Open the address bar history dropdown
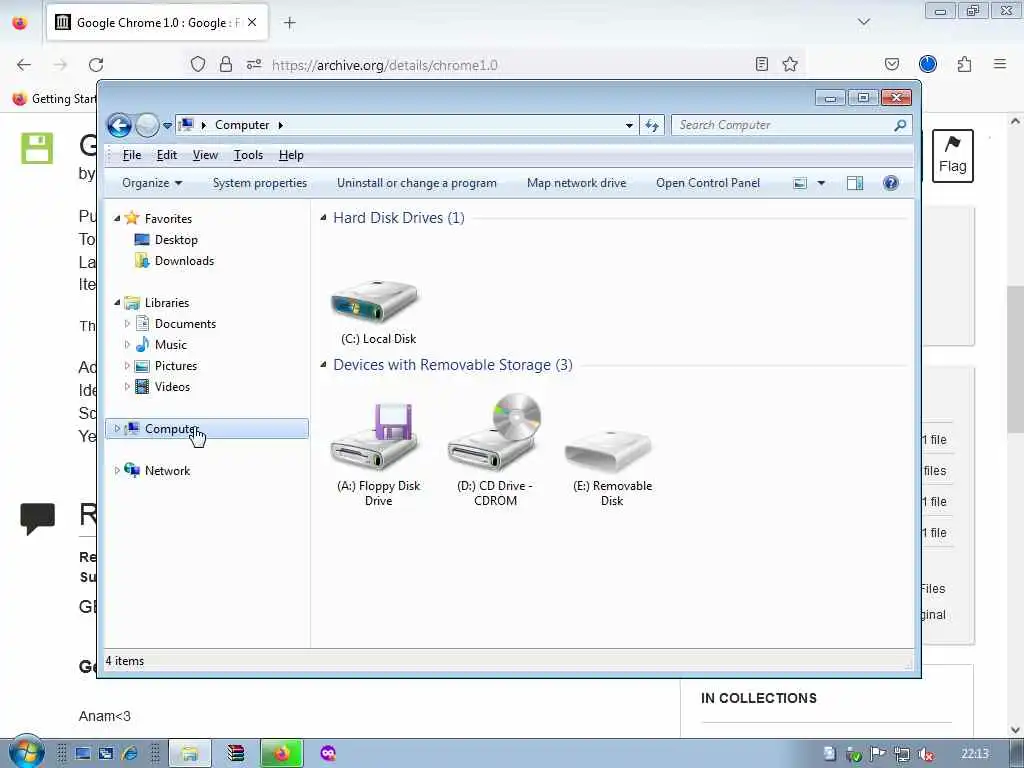Viewport: 1024px width, 768px height. [629, 125]
